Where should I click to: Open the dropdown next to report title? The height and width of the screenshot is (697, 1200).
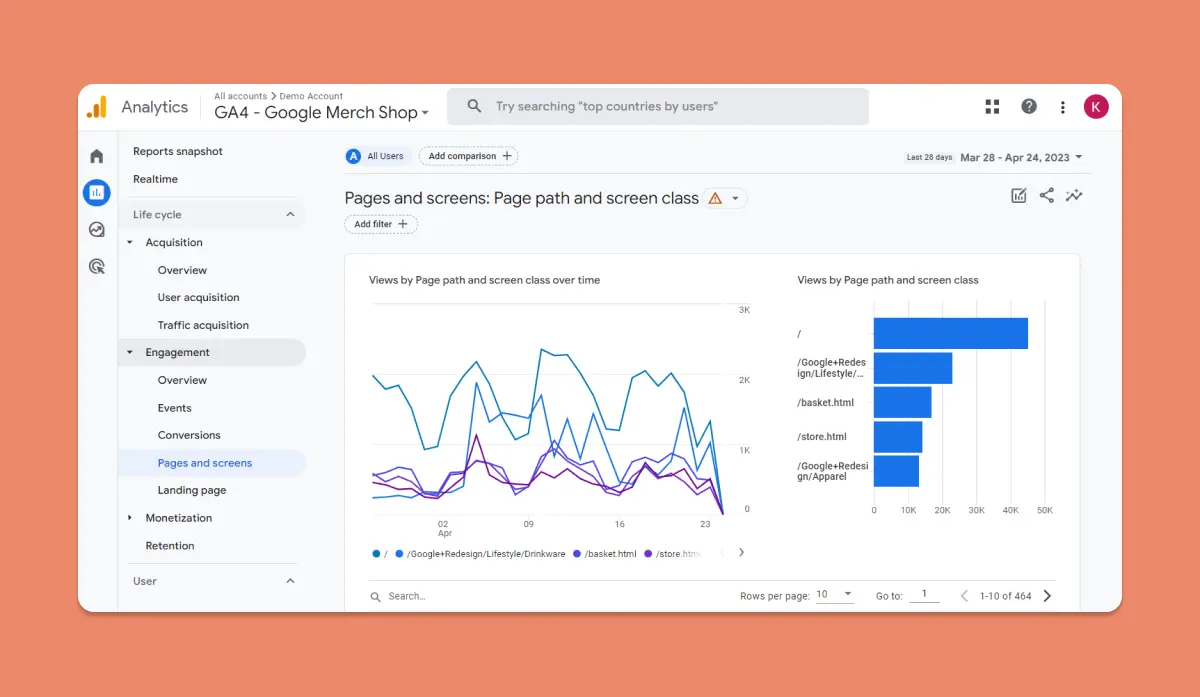pyautogui.click(x=736, y=198)
